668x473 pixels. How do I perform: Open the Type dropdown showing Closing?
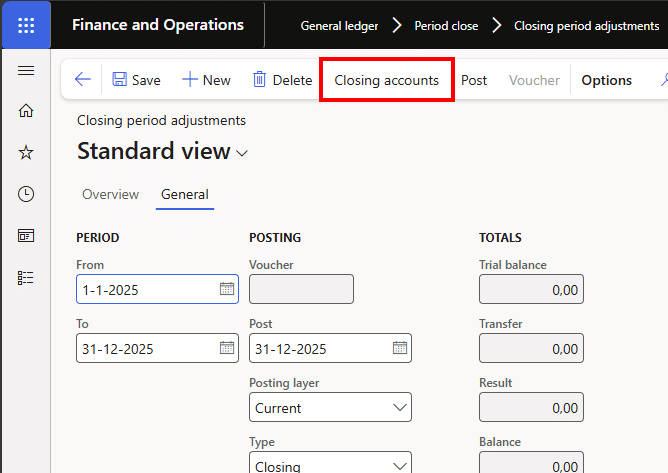point(330,463)
